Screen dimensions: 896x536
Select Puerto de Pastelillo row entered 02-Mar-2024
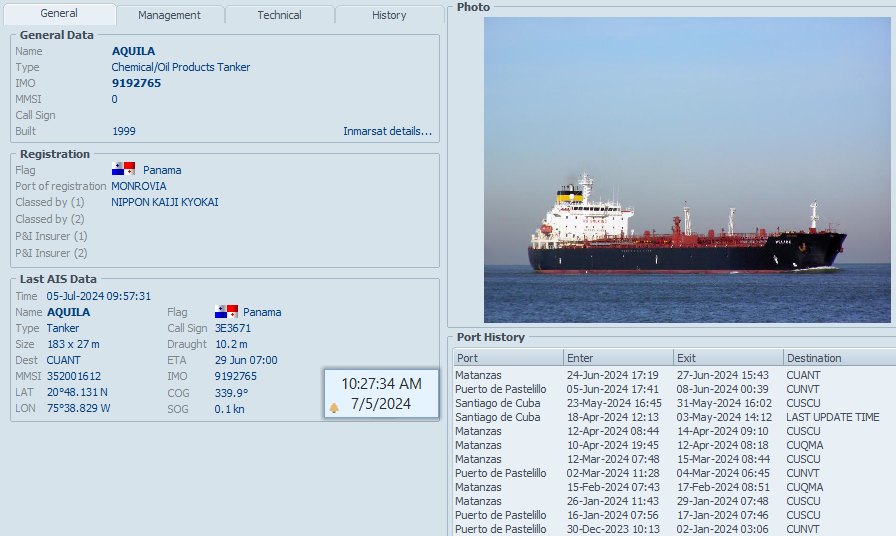tap(674, 473)
